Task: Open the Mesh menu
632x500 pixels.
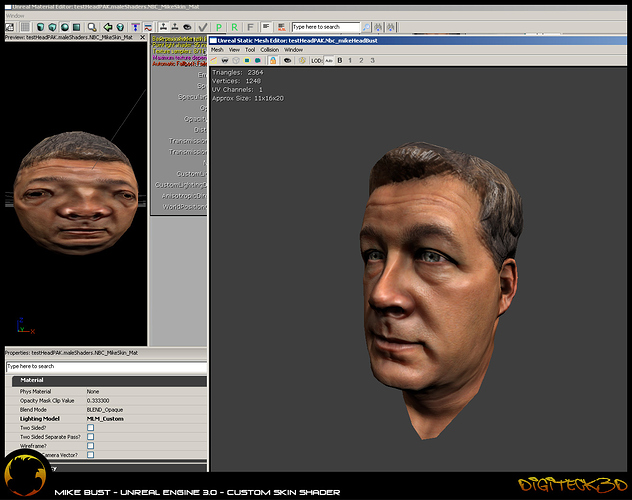Action: (217, 49)
